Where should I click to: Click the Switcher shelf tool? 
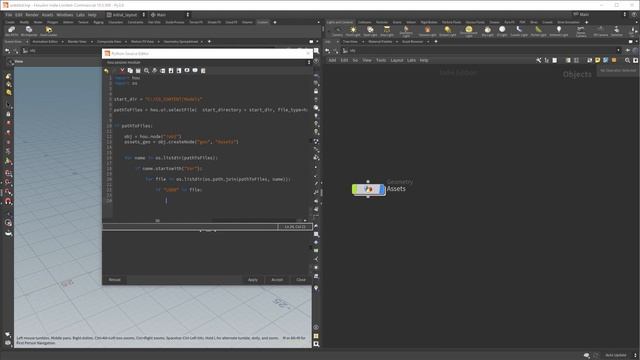(617, 31)
